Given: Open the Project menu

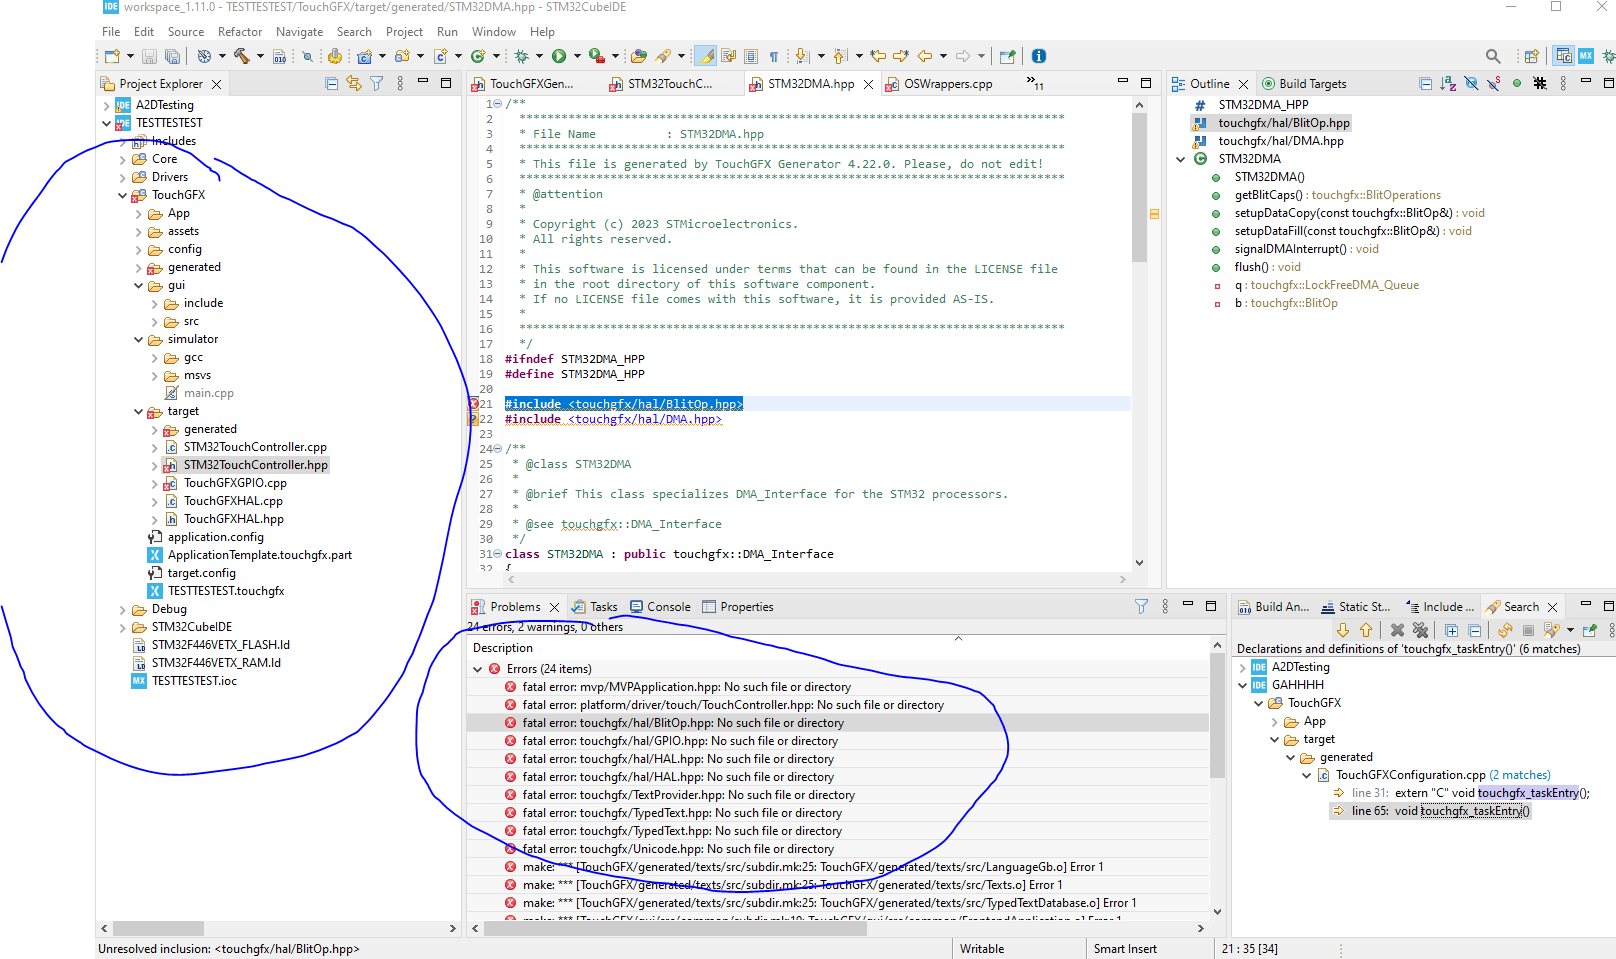Looking at the screenshot, I should pyautogui.click(x=404, y=32).
